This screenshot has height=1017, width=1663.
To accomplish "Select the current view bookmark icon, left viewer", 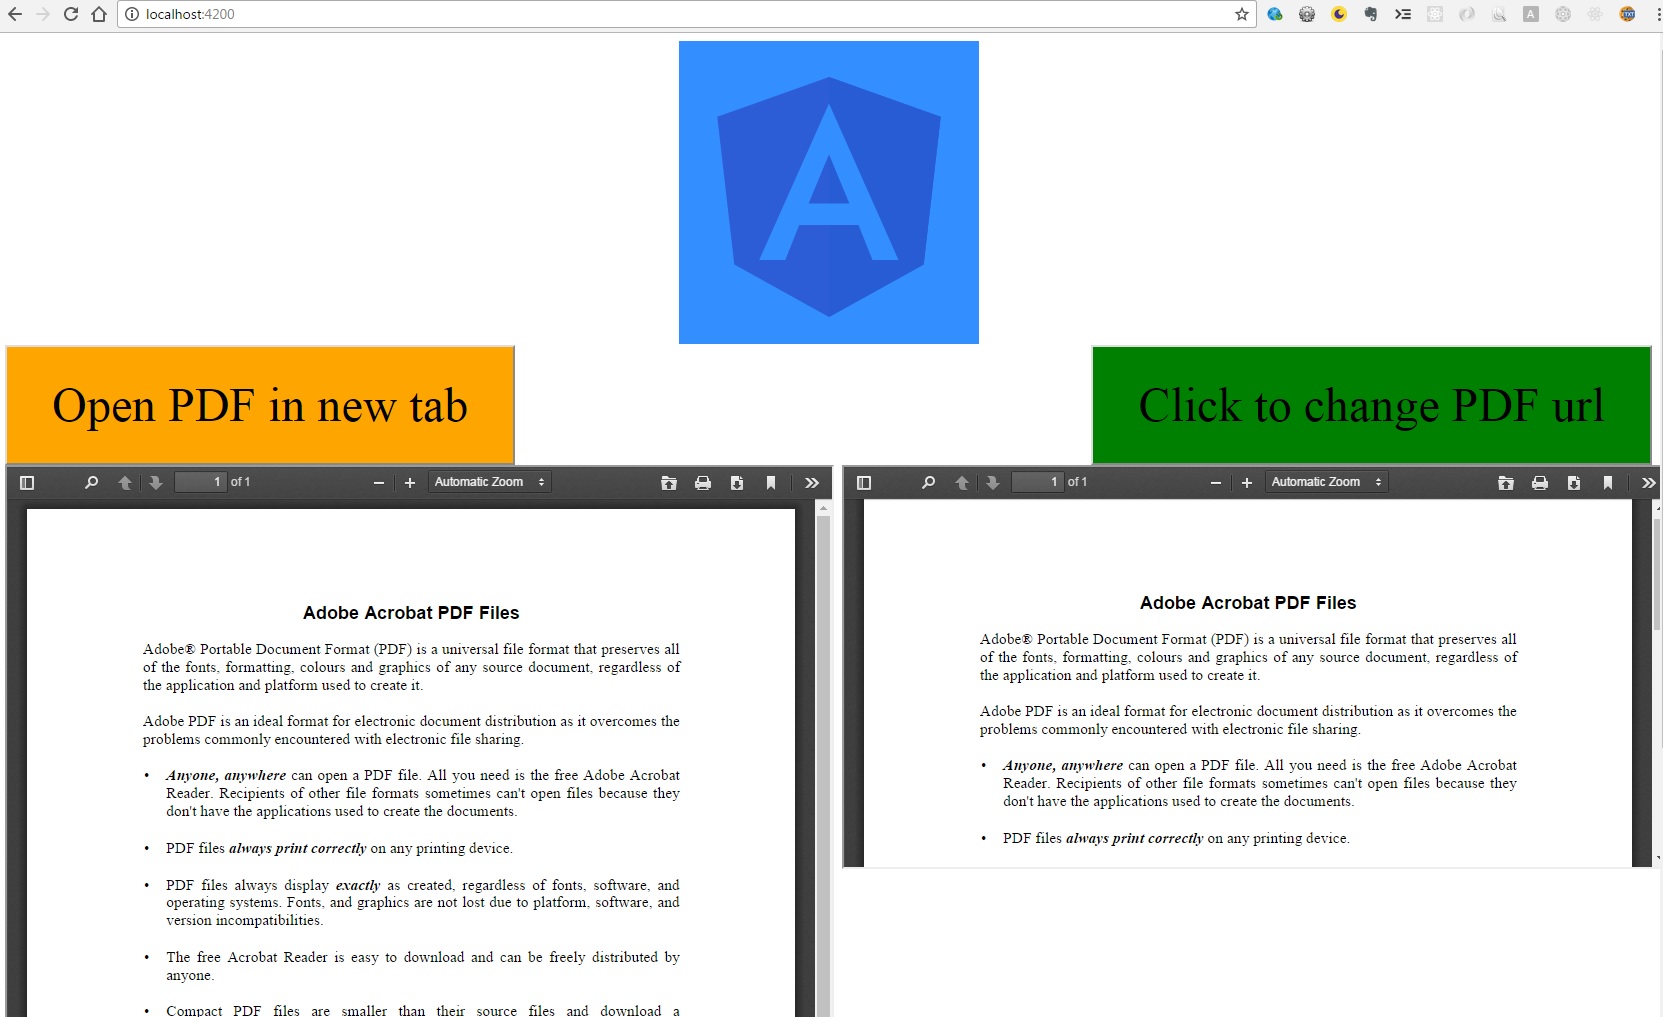I will (770, 482).
